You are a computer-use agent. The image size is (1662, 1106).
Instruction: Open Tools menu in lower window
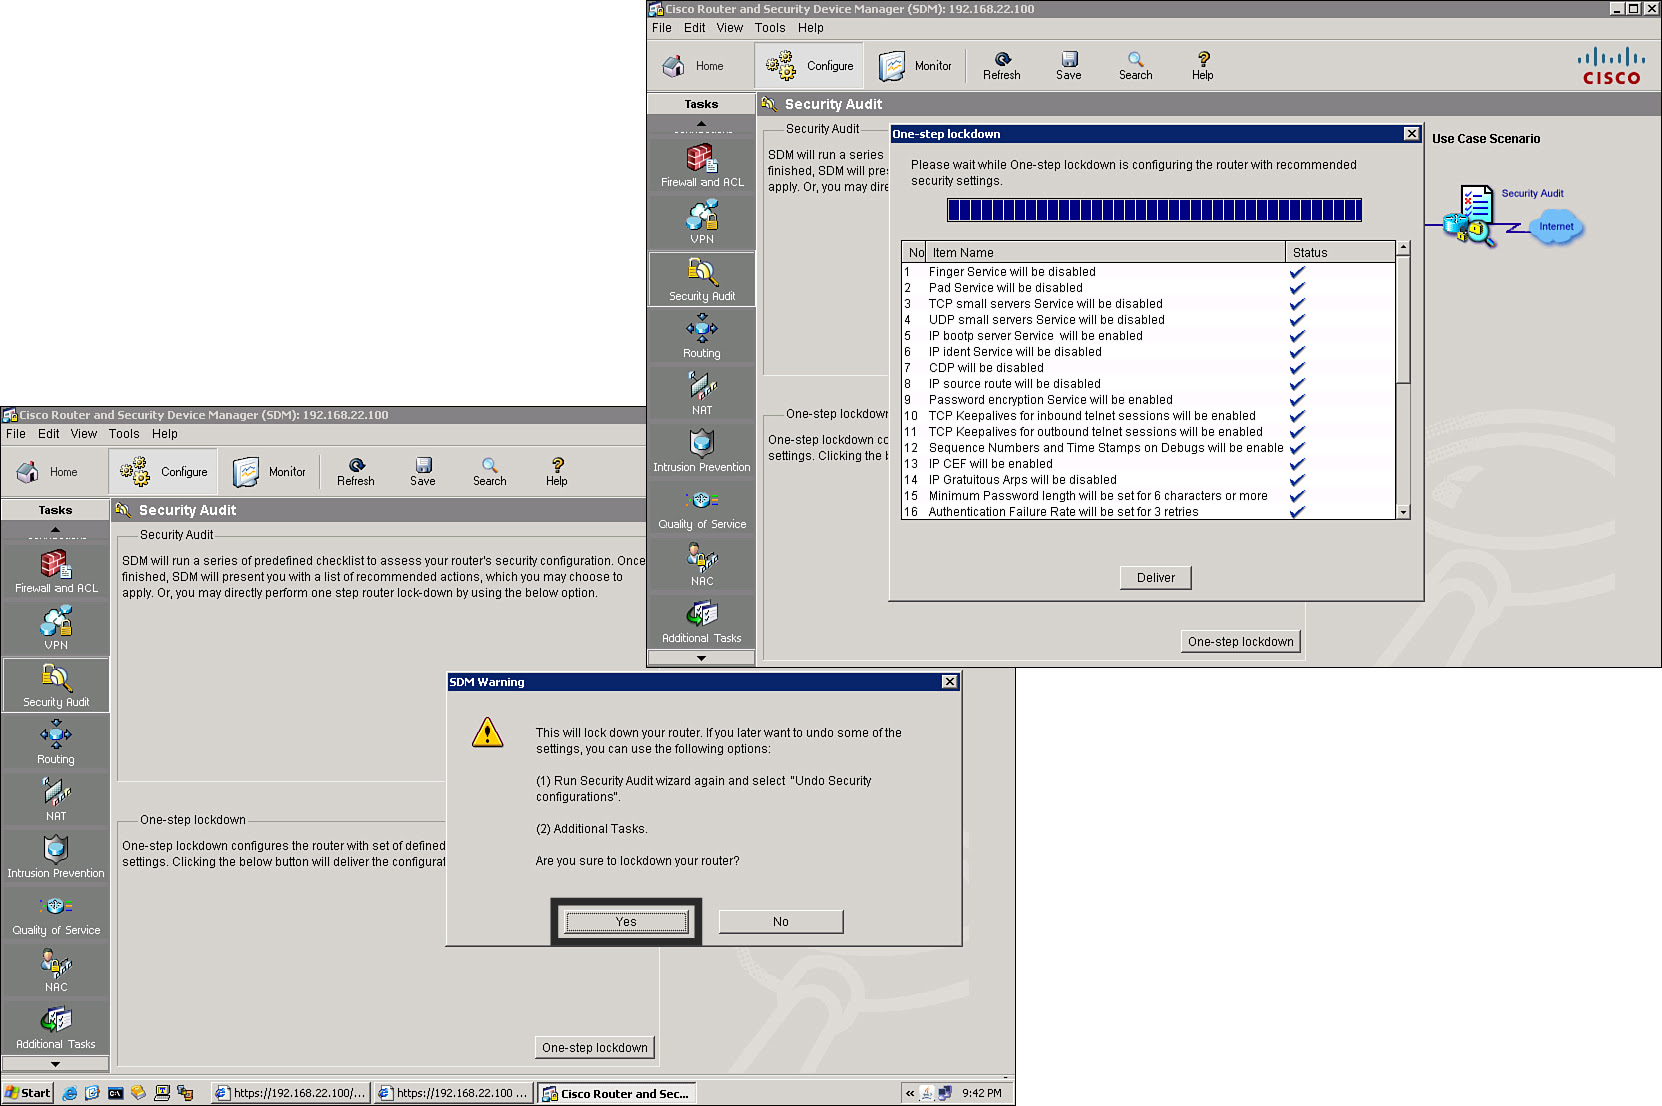124,434
